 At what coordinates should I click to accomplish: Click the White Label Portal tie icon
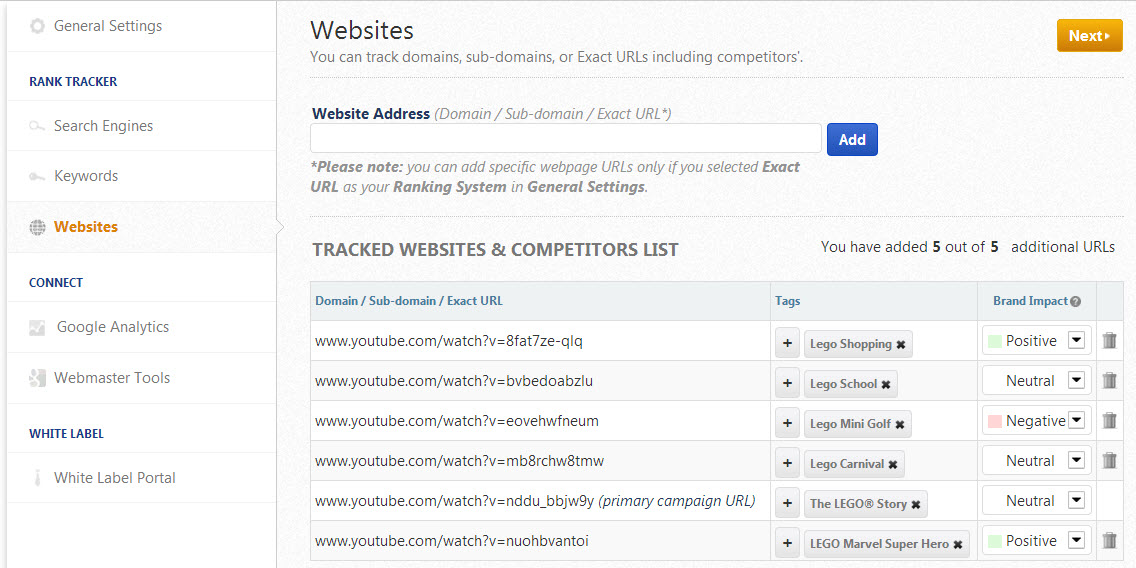pyautogui.click(x=36, y=478)
